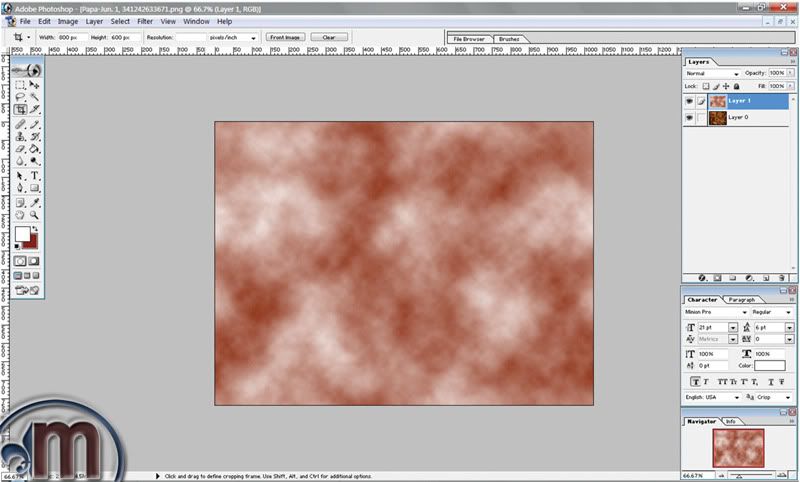This screenshot has height=482, width=800.
Task: Select the Blur tool
Action: tap(20, 161)
